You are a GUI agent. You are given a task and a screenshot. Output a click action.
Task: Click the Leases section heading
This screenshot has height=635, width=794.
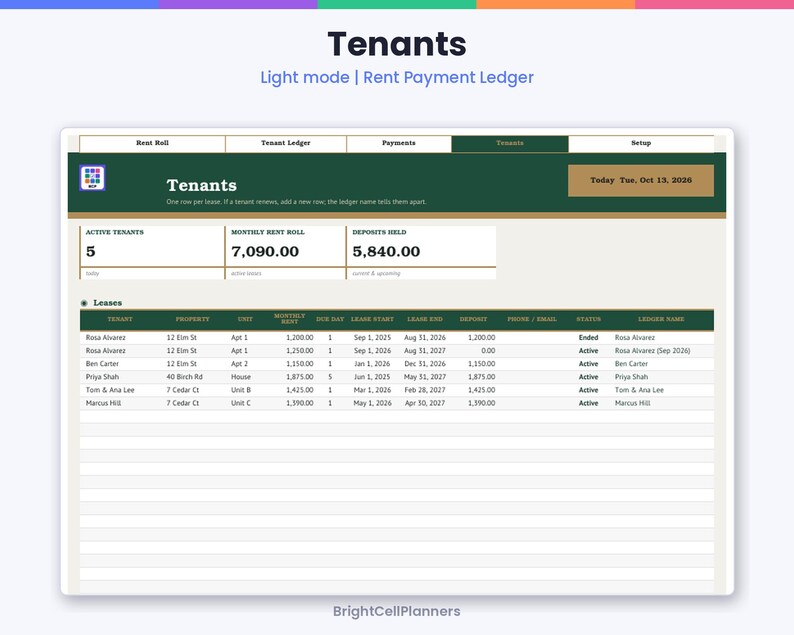[107, 303]
